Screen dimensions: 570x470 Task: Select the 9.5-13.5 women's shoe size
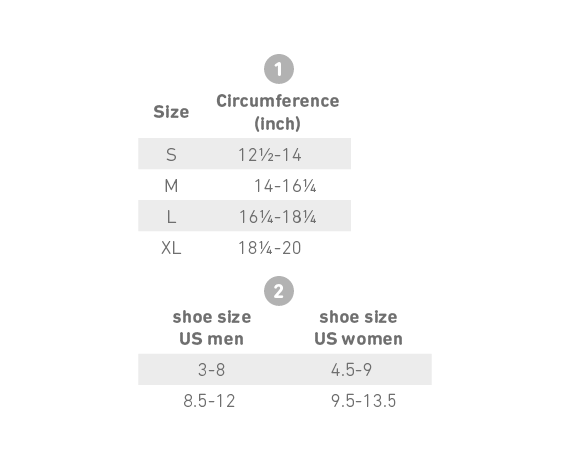[364, 401]
